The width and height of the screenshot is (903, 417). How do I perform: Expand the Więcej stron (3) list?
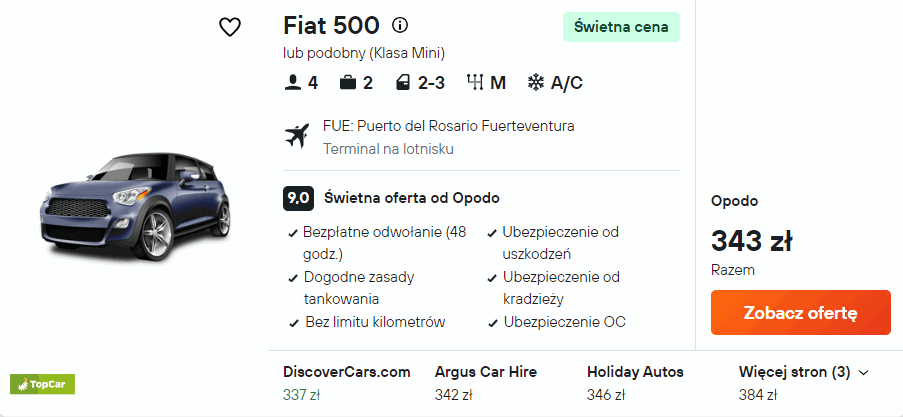tap(804, 372)
